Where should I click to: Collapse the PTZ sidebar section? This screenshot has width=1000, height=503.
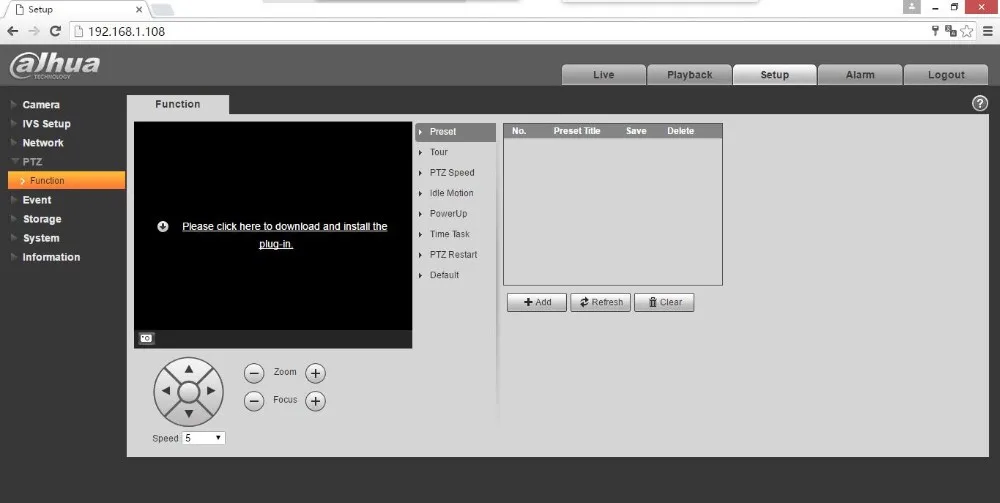[x=32, y=162]
